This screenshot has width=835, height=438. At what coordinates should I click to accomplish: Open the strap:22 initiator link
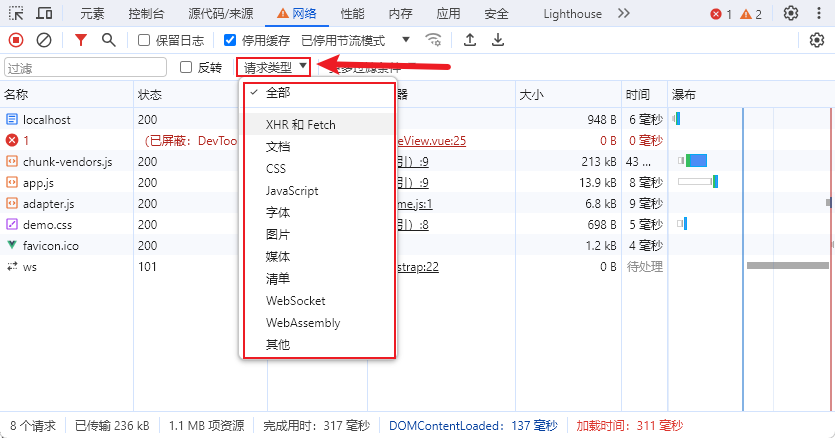[x=418, y=267]
